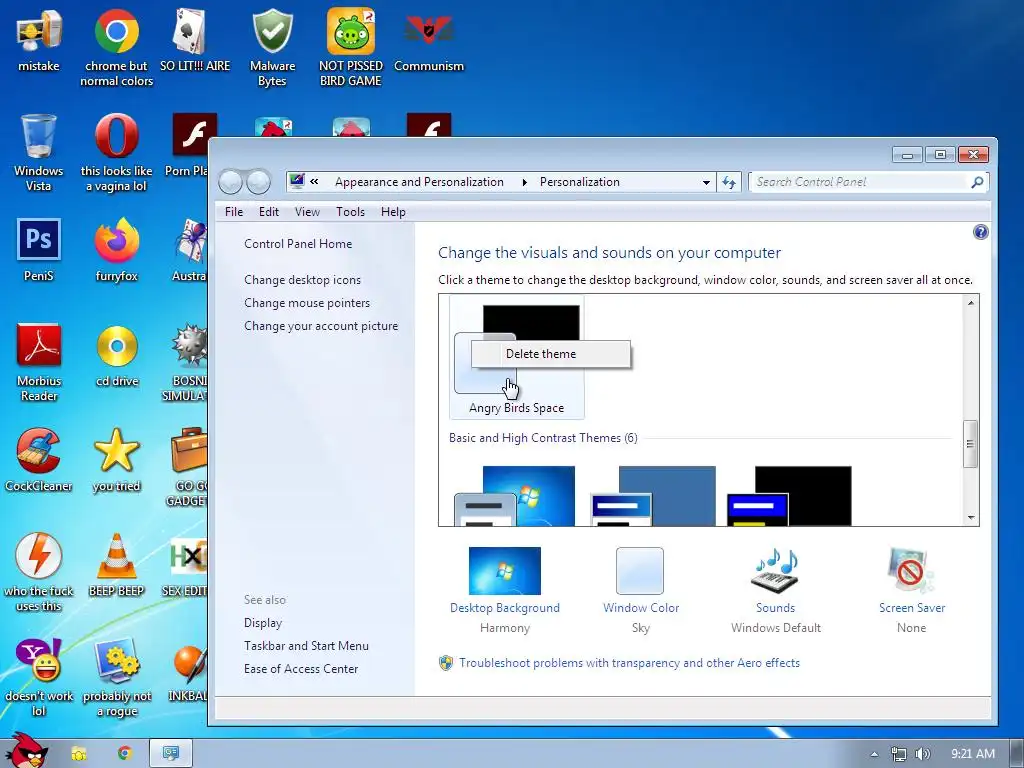The image size is (1024, 768).
Task: Show hidden tray icons arrow
Action: [874, 754]
